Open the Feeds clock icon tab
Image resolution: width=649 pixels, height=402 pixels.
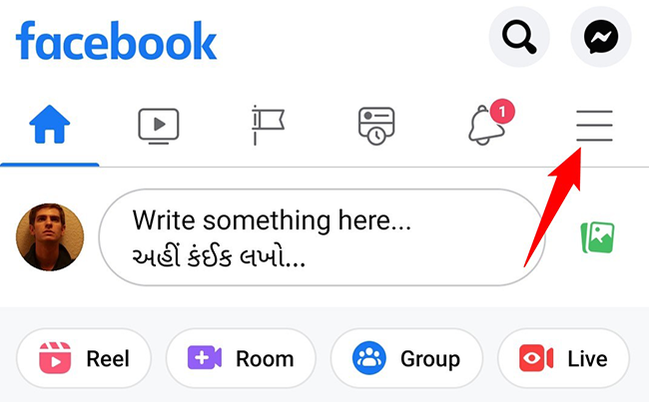pos(376,126)
